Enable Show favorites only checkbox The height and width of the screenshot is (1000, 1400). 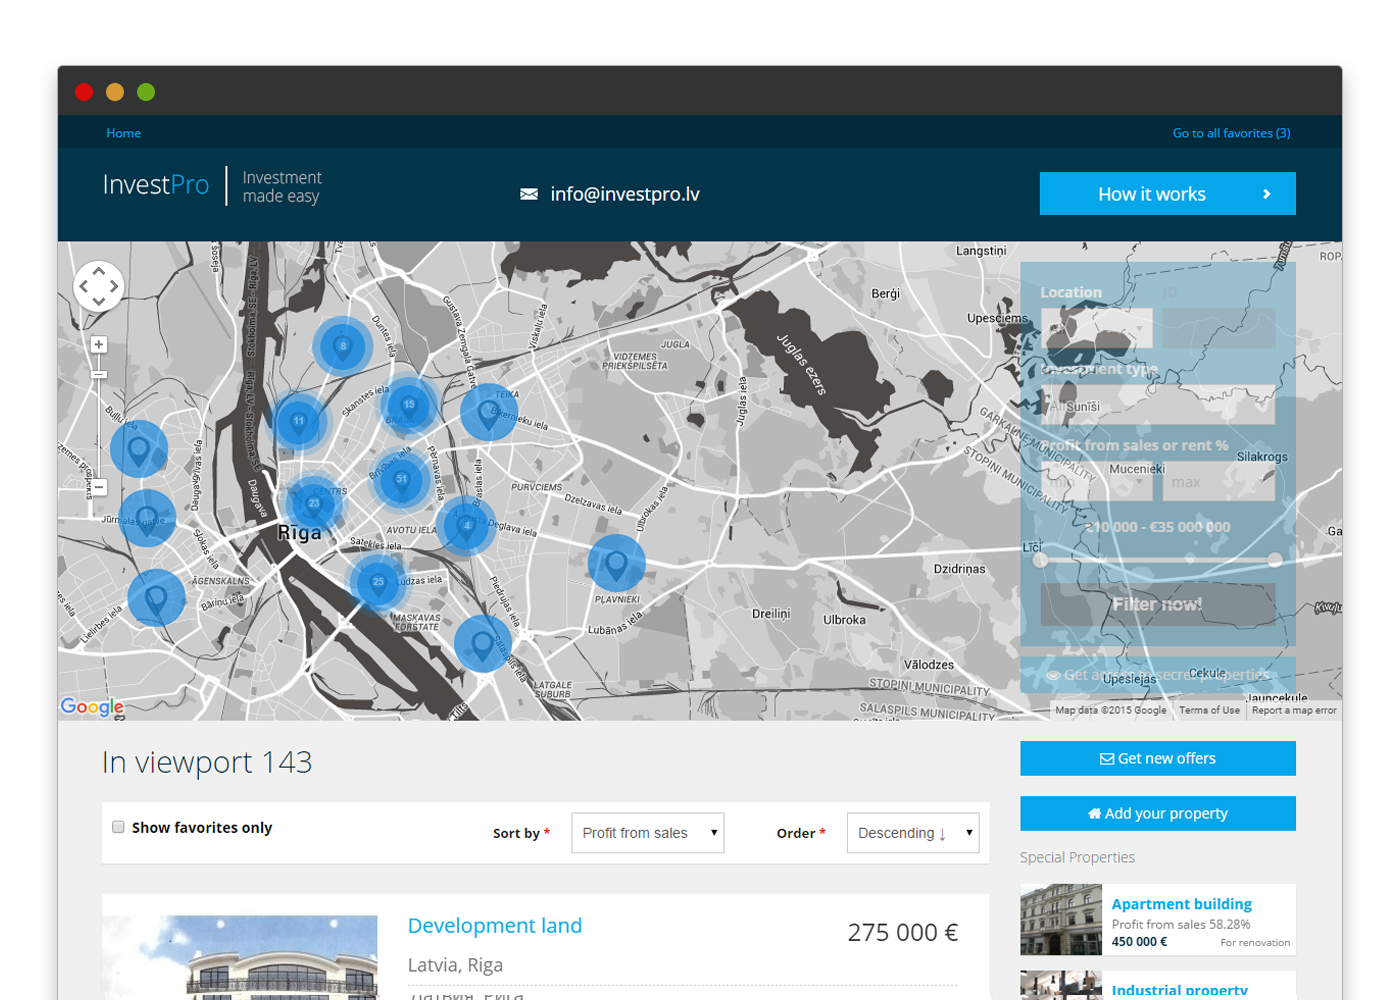click(118, 827)
